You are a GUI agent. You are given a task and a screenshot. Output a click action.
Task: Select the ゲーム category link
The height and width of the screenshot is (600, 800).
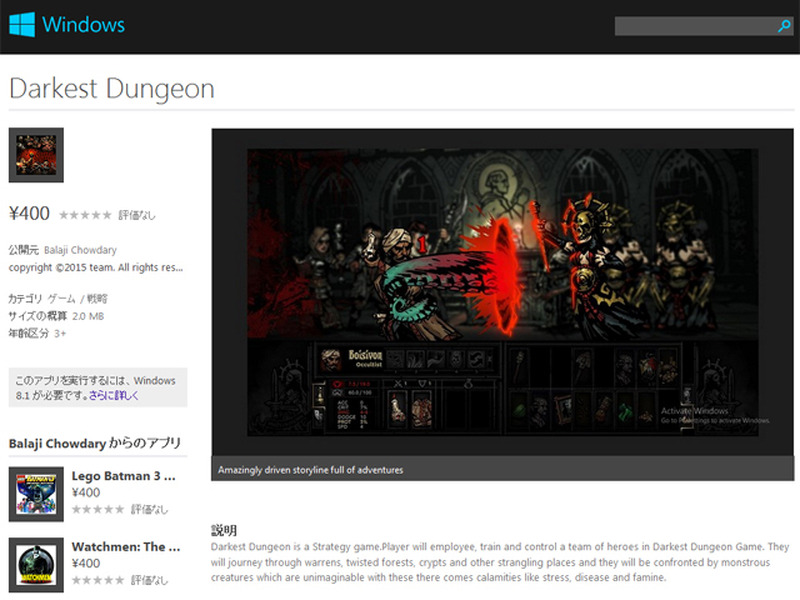tap(62, 298)
